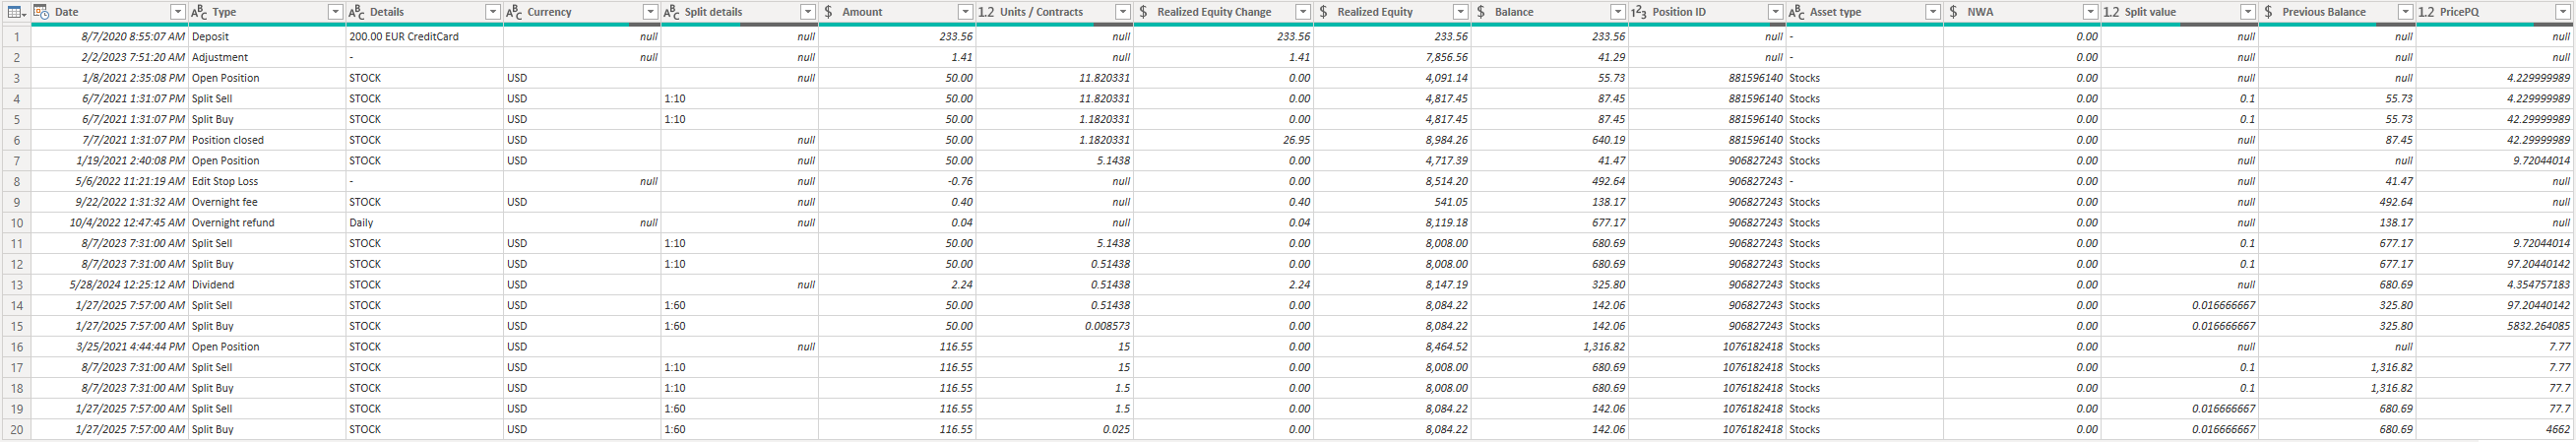Open the Previous Balance filter dropdown
This screenshot has height=442, width=2576.
coord(2405,12)
